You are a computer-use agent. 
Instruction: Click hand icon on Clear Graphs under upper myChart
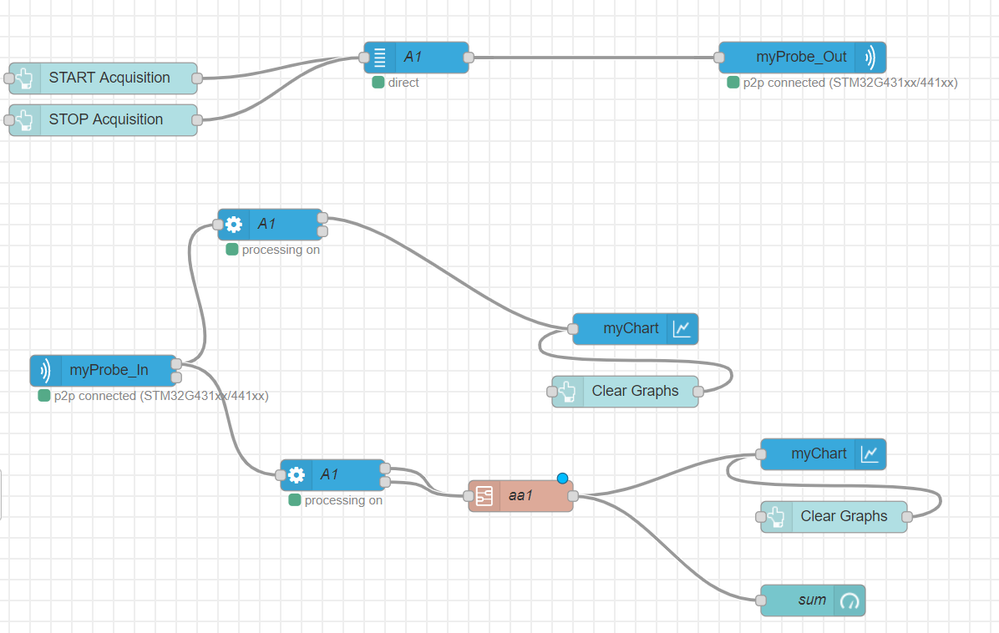(567, 391)
